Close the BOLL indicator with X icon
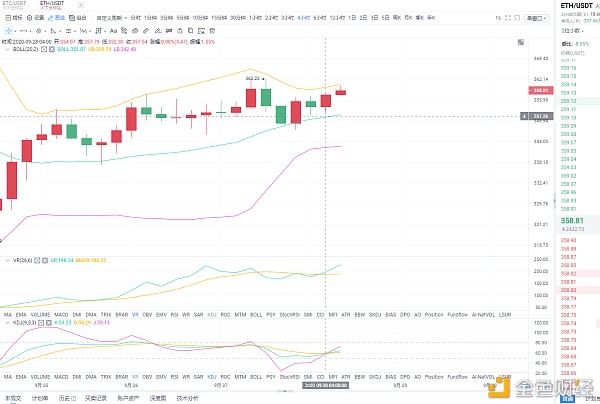 52,49
